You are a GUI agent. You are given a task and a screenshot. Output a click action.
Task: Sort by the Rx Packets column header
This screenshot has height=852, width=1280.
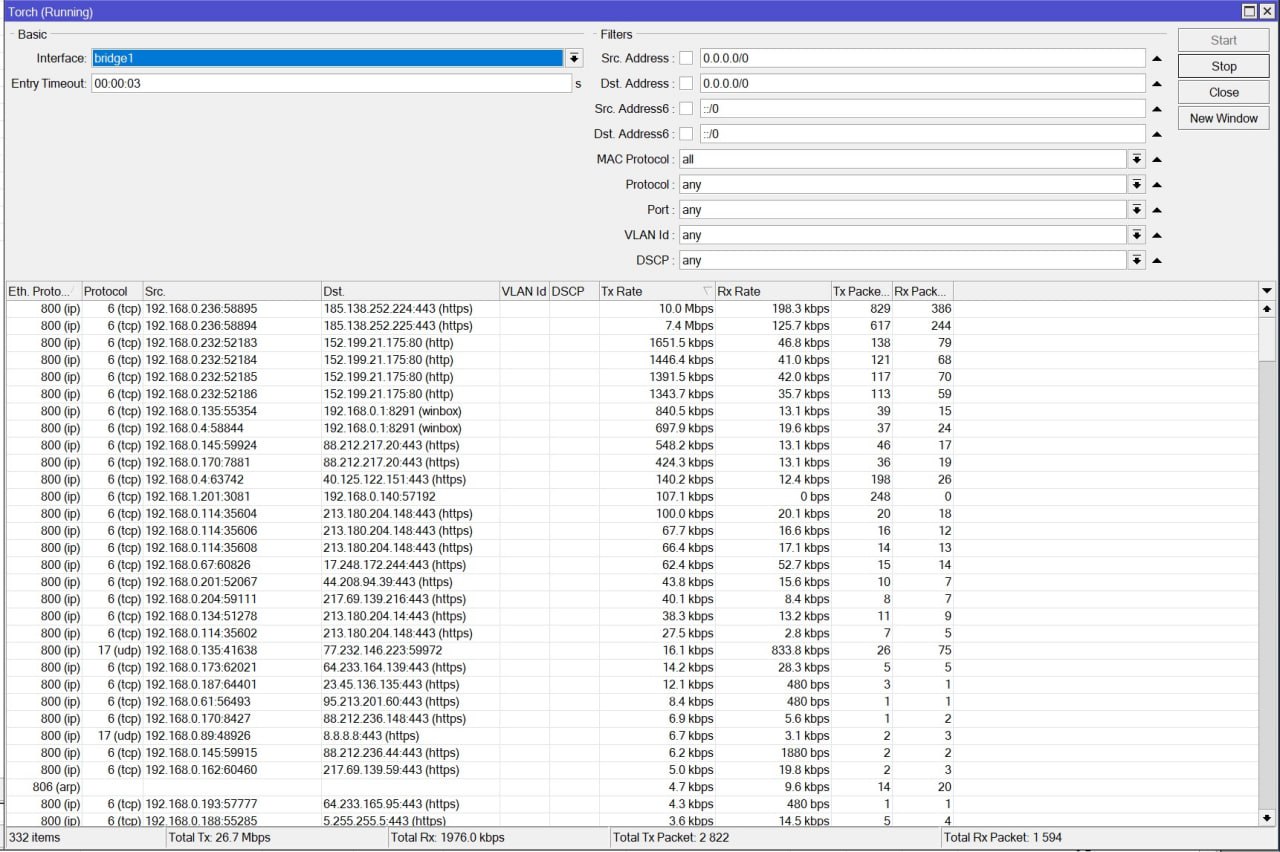click(x=922, y=291)
